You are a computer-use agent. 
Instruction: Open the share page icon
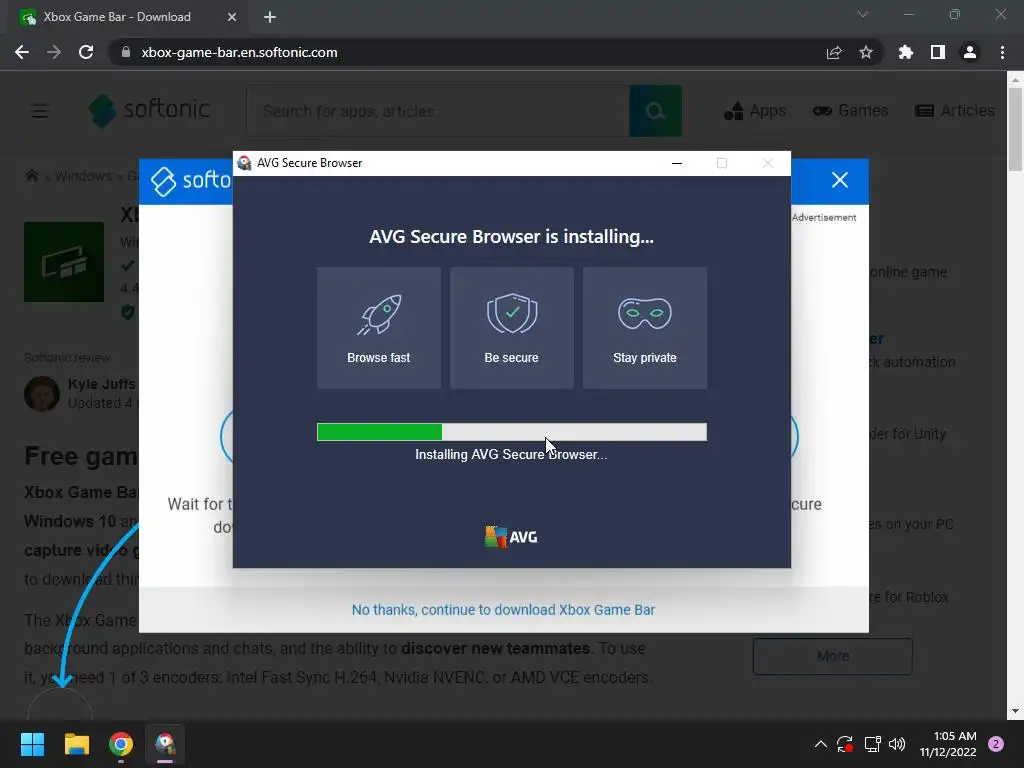(834, 52)
